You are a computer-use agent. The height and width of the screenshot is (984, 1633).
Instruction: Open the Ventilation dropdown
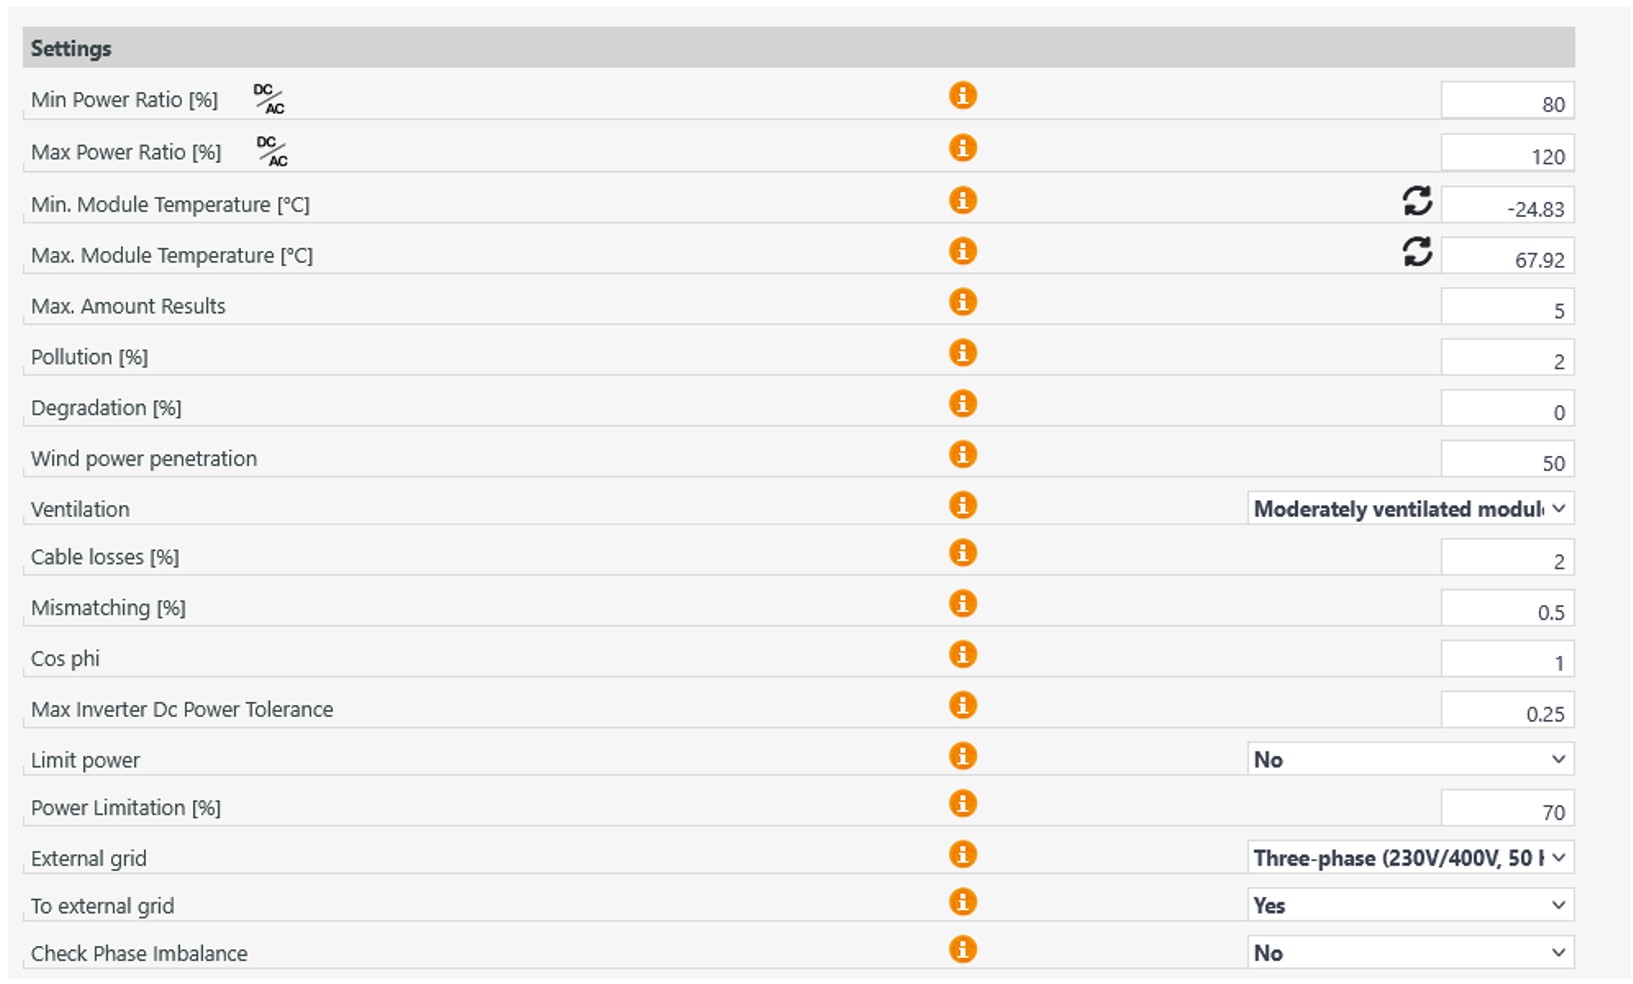point(1409,509)
